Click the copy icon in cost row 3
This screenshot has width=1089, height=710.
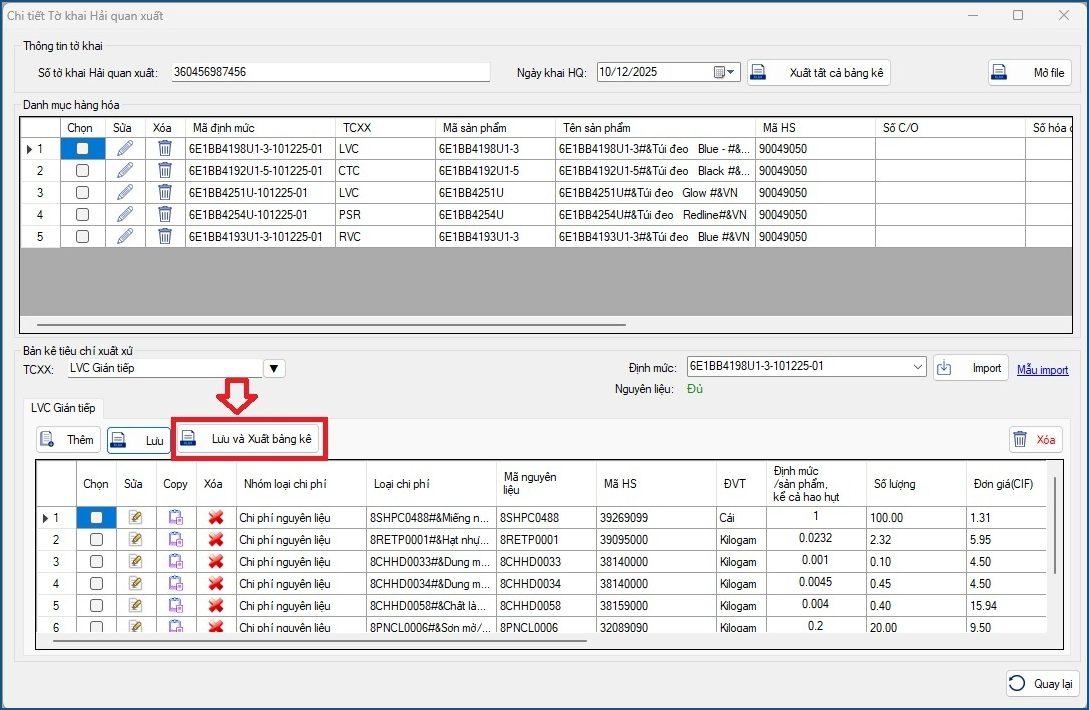point(176,562)
